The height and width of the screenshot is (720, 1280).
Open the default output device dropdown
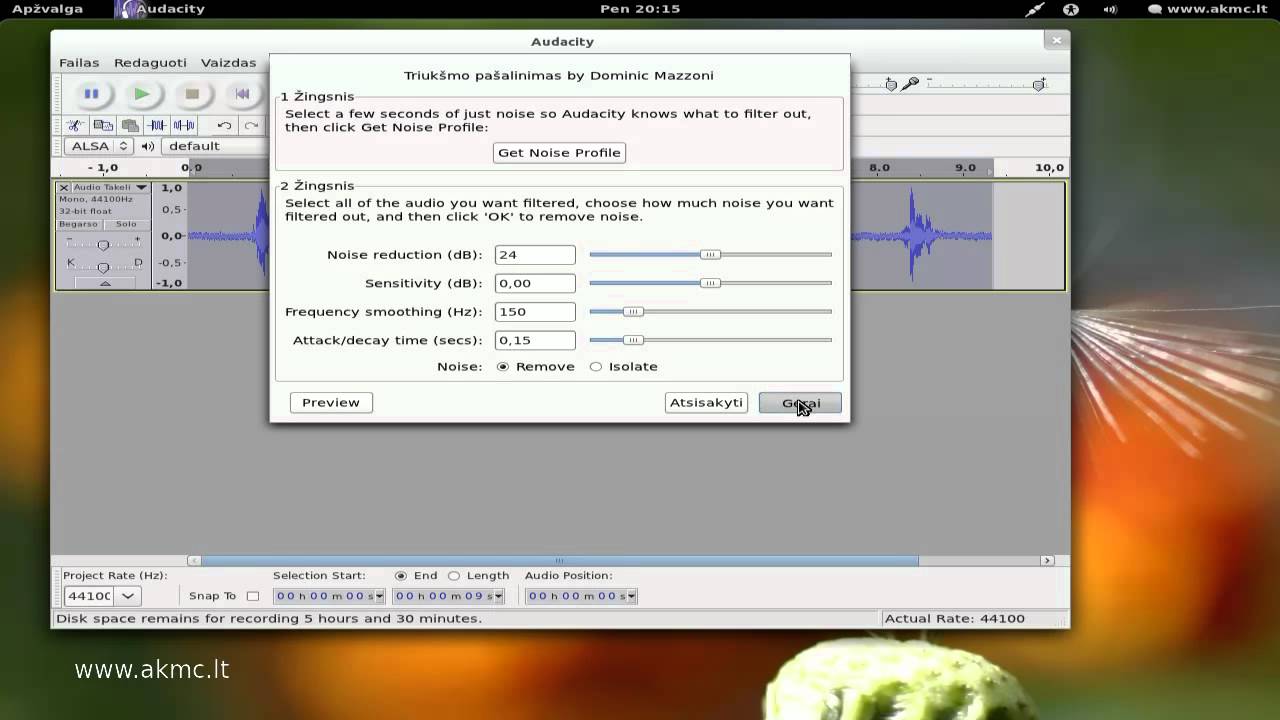tap(215, 146)
